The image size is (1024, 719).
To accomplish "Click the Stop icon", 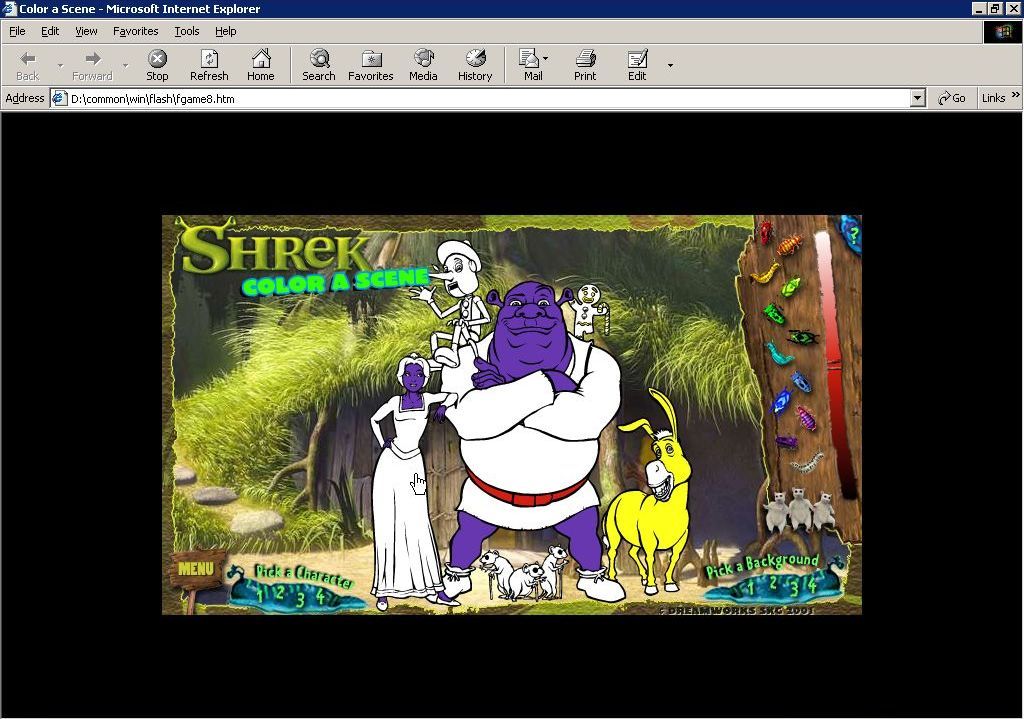I will [x=156, y=64].
